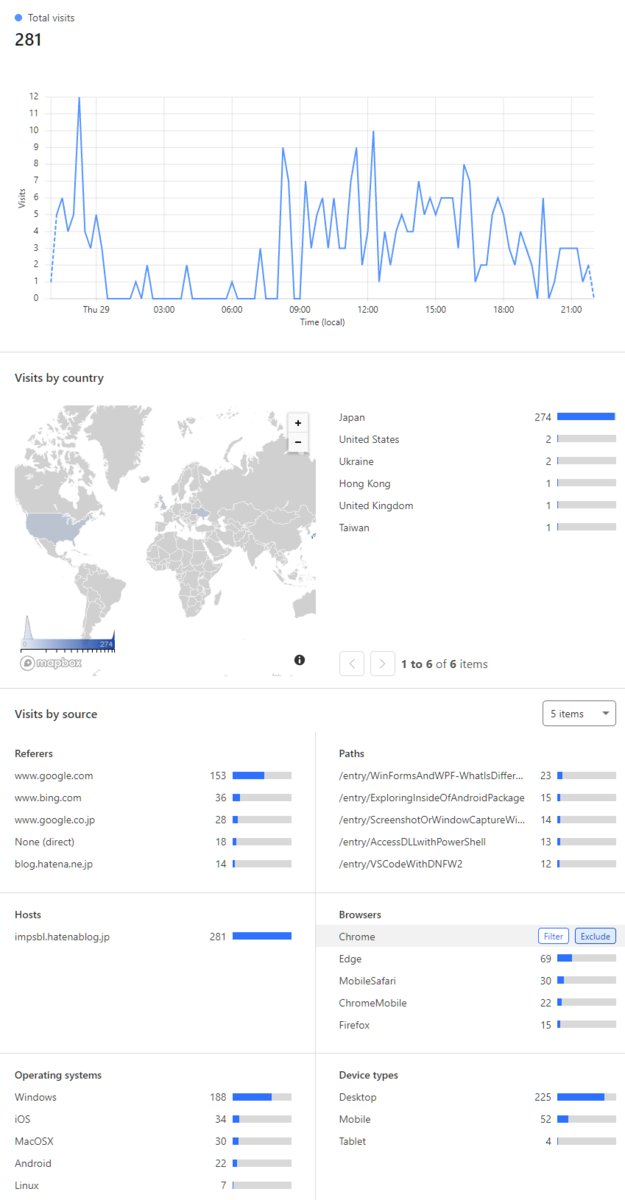The height and width of the screenshot is (1200, 625).
Task: Select path /entry/WinFormsAndWPF-WhatIsDiffer...
Action: coord(477,776)
